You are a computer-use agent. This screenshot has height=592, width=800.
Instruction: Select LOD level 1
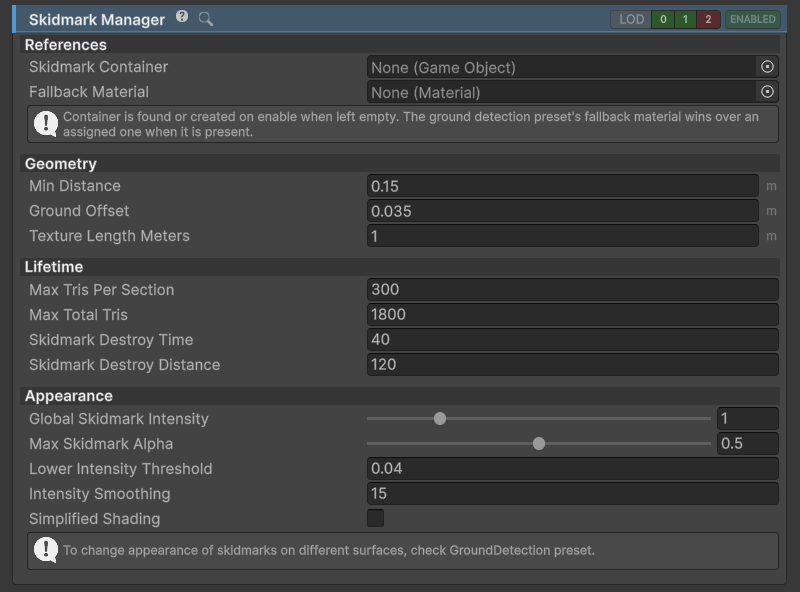(x=685, y=19)
